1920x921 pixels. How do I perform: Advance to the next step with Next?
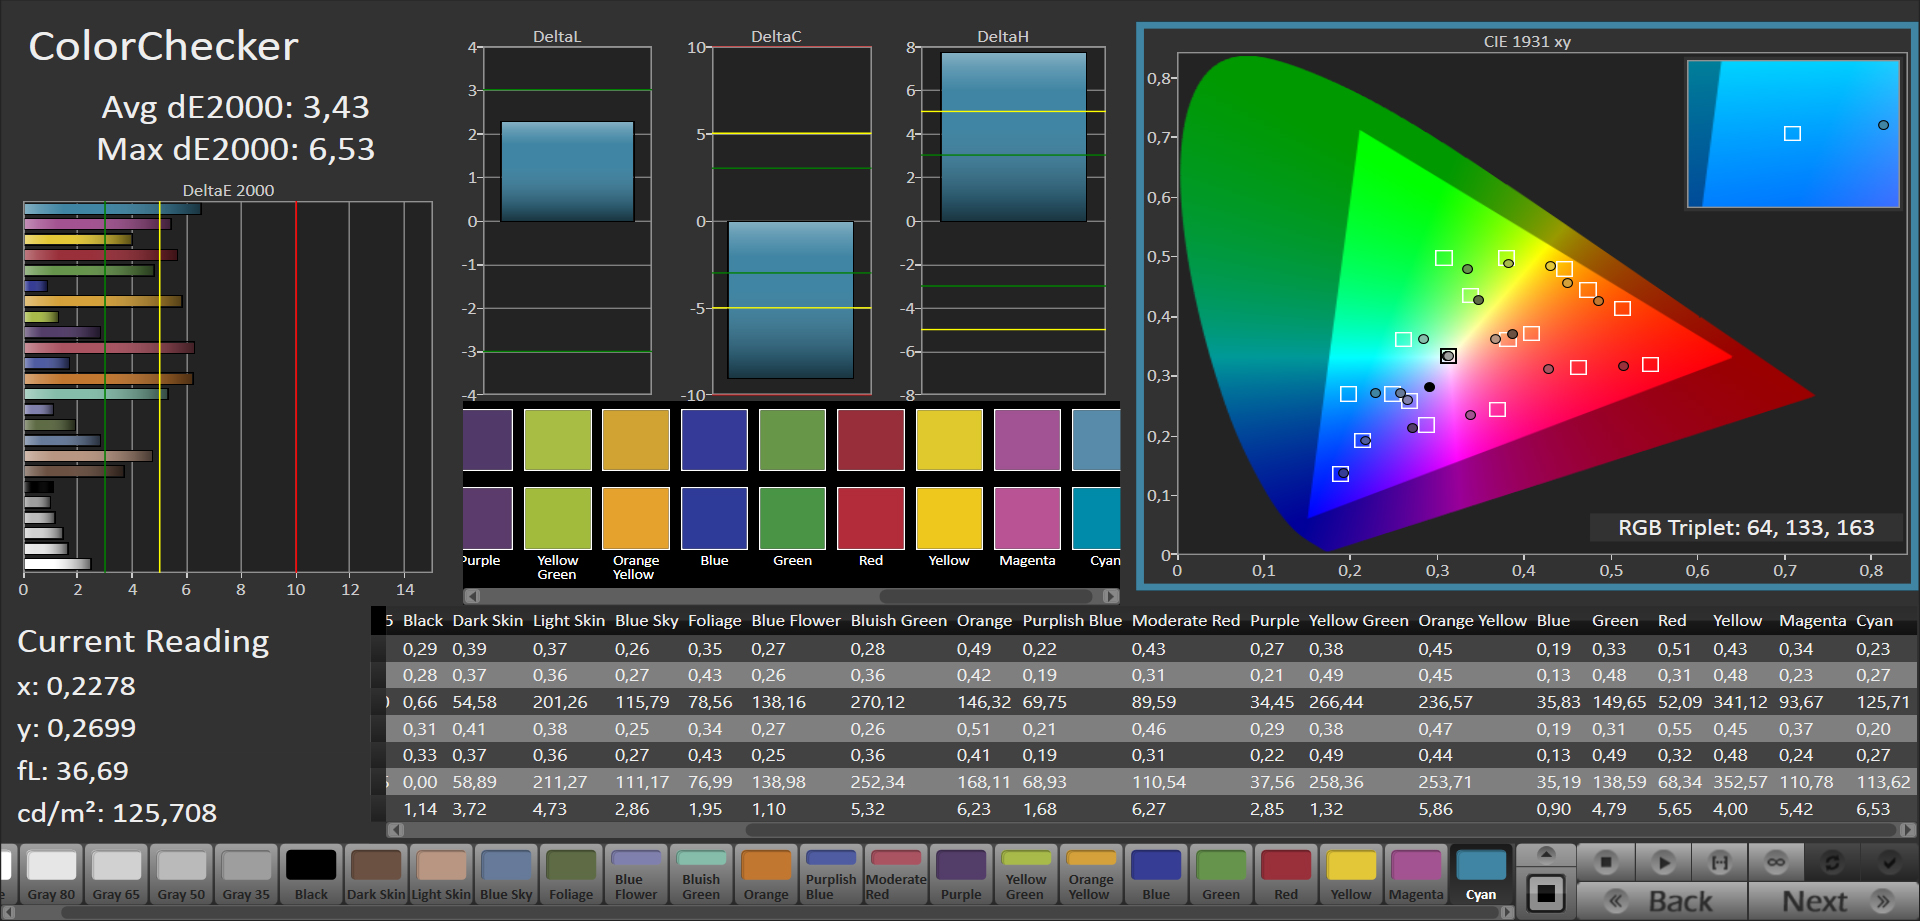click(x=1833, y=901)
